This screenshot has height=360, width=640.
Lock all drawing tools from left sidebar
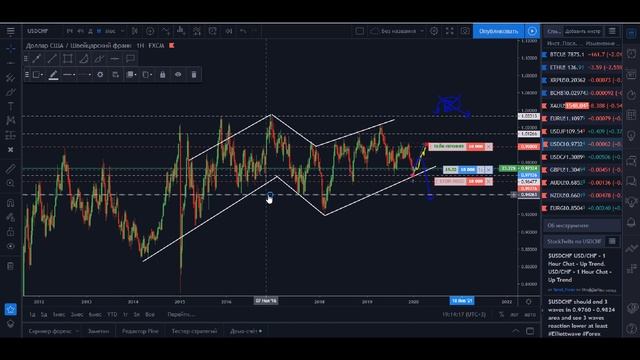coord(10,232)
